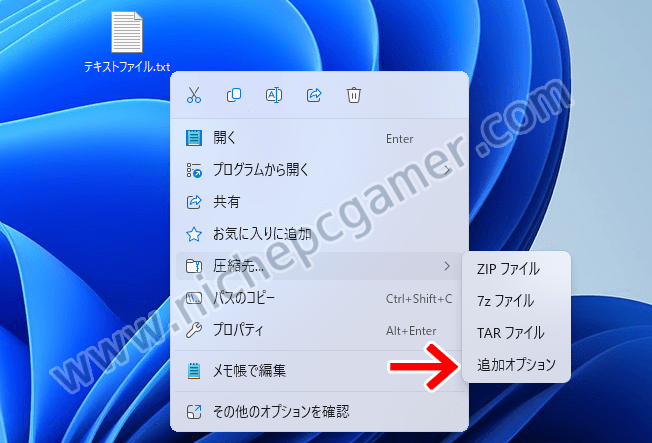This screenshot has width=652, height=443.
Task: Open the プログラムから開く submenu entry
Action: tap(319, 170)
